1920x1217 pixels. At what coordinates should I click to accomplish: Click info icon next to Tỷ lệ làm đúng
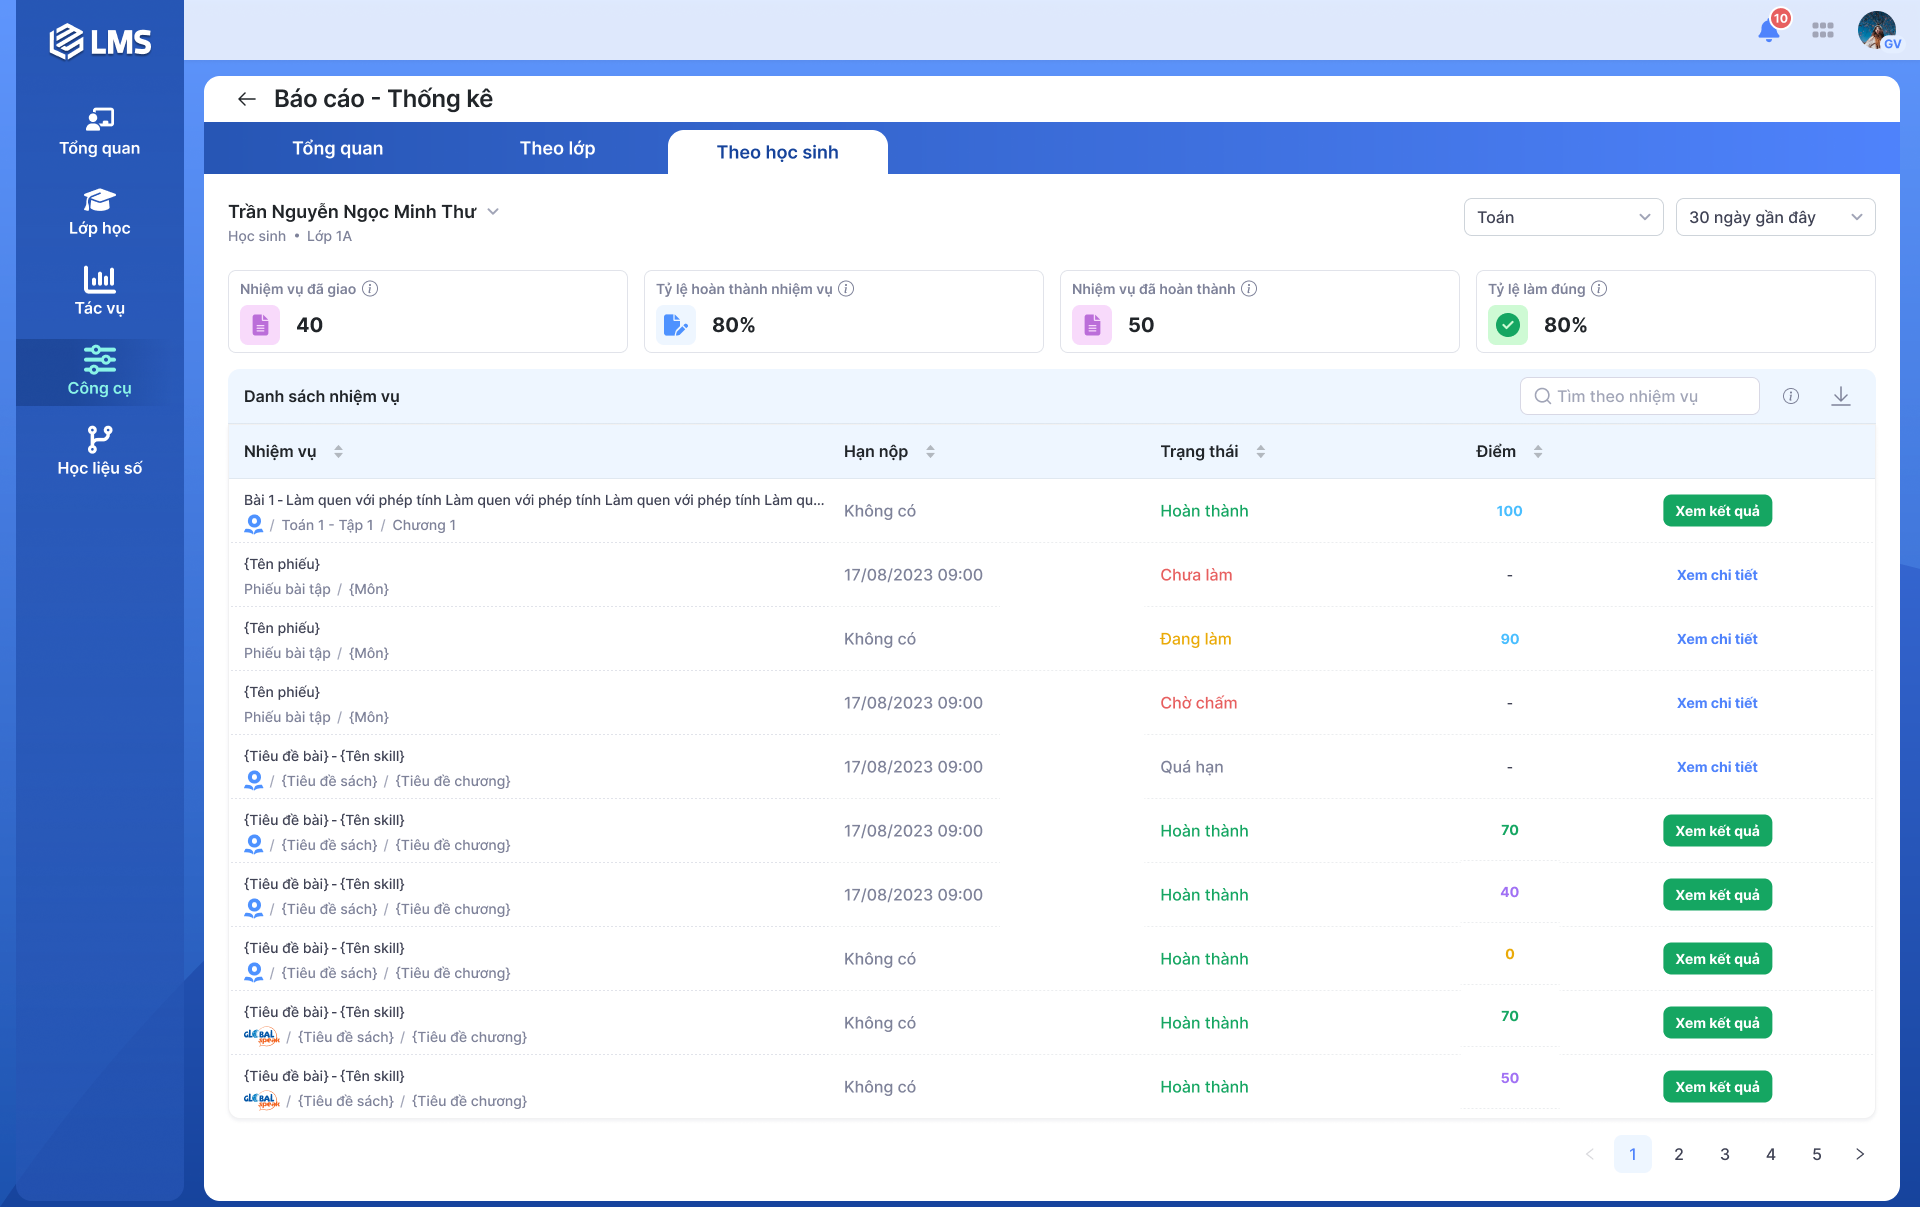(x=1599, y=289)
